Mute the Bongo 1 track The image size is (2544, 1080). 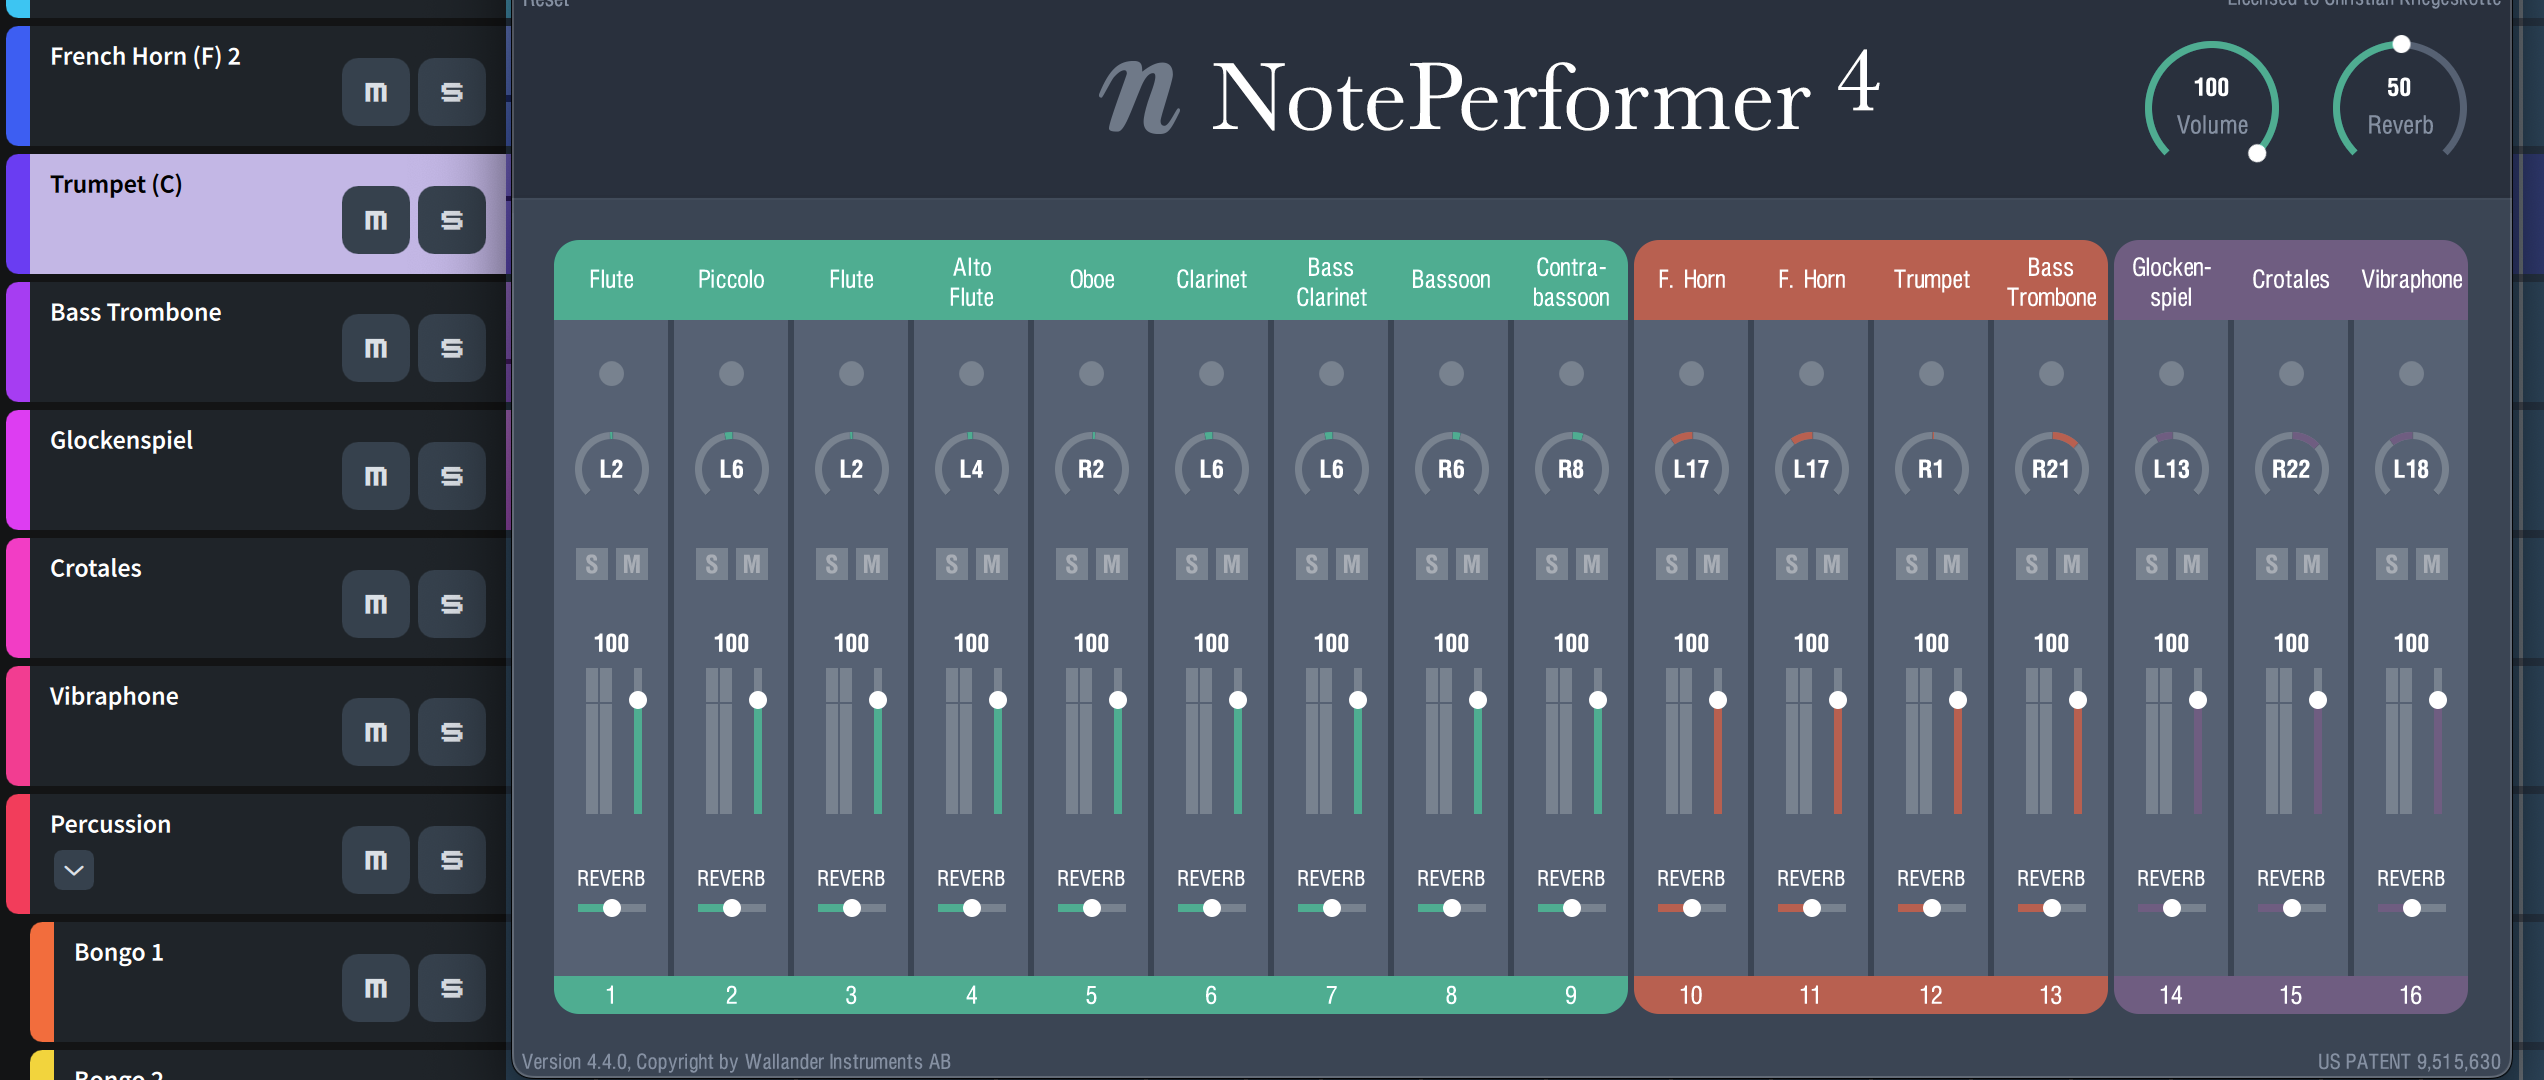[375, 988]
